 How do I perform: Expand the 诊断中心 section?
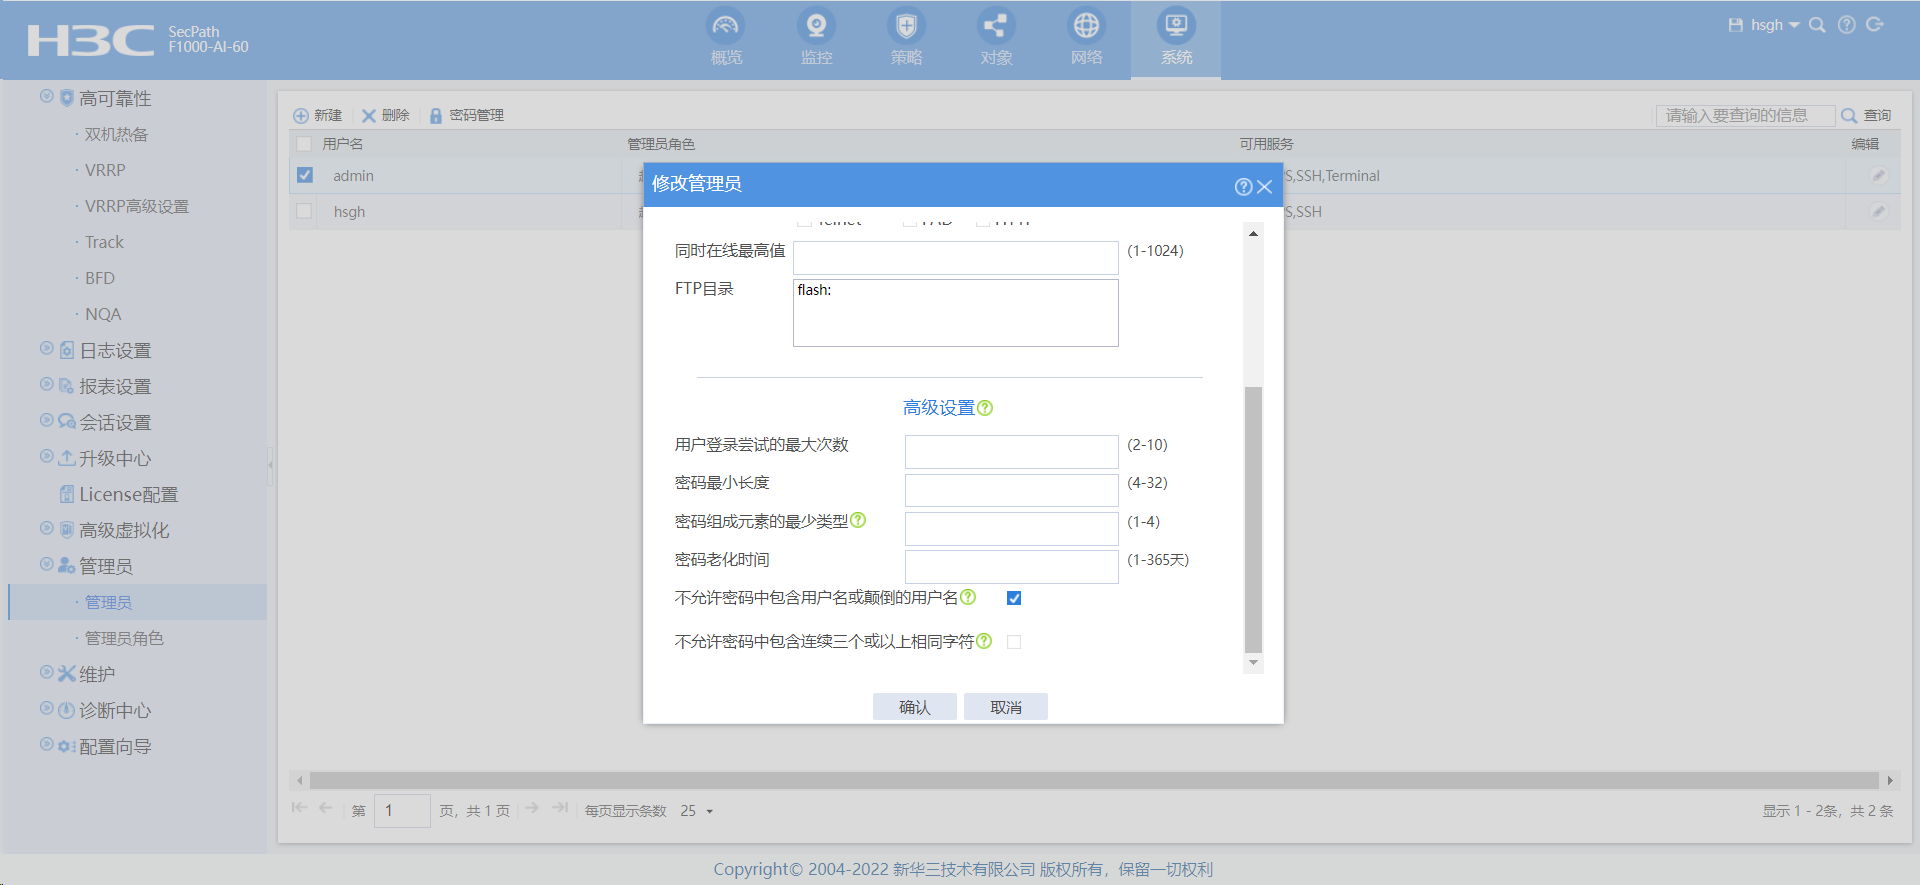point(46,708)
